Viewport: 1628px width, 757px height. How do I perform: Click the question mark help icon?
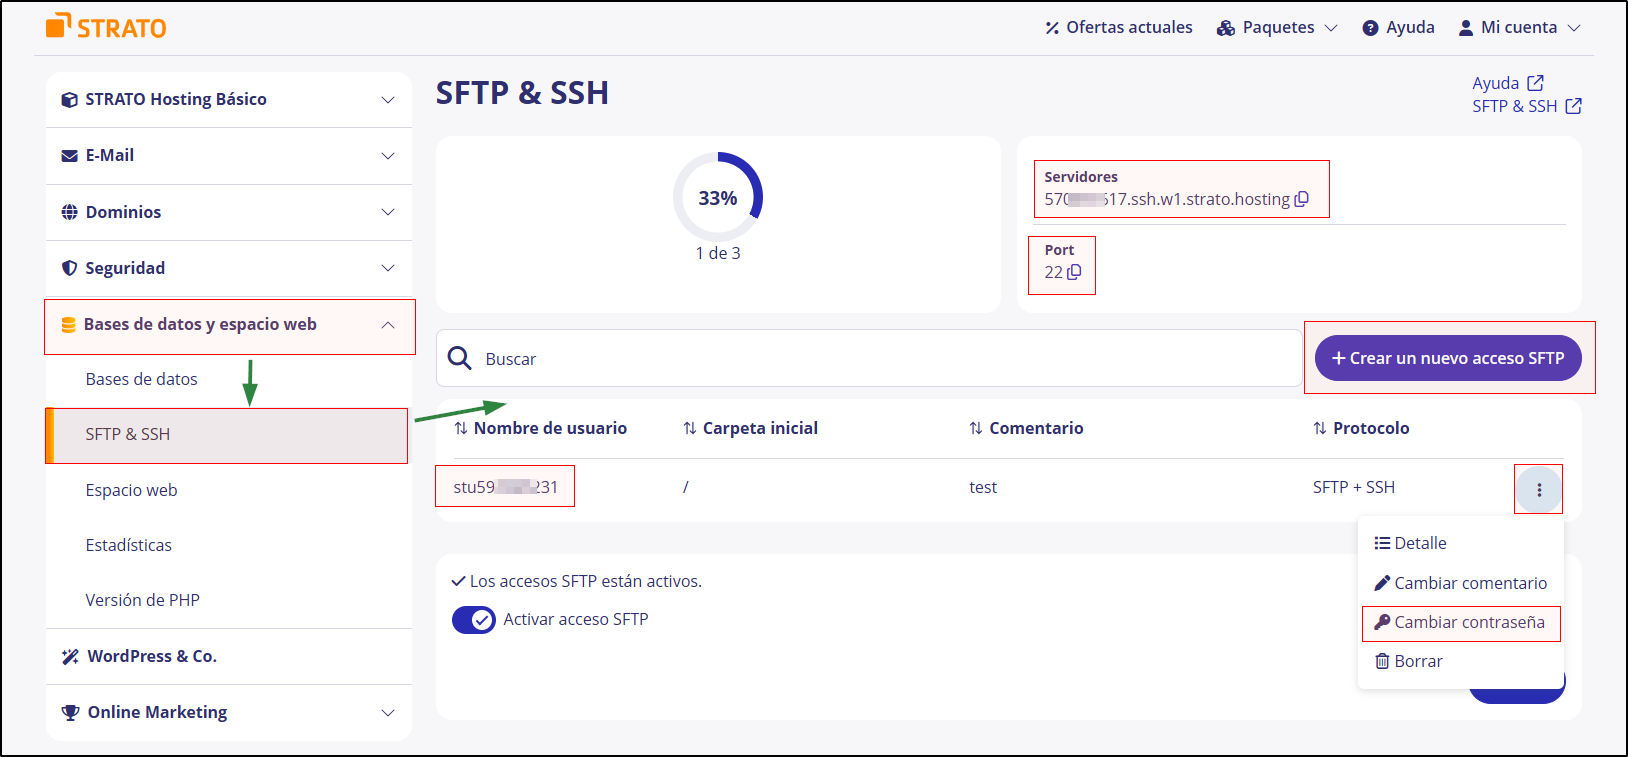tap(1370, 28)
